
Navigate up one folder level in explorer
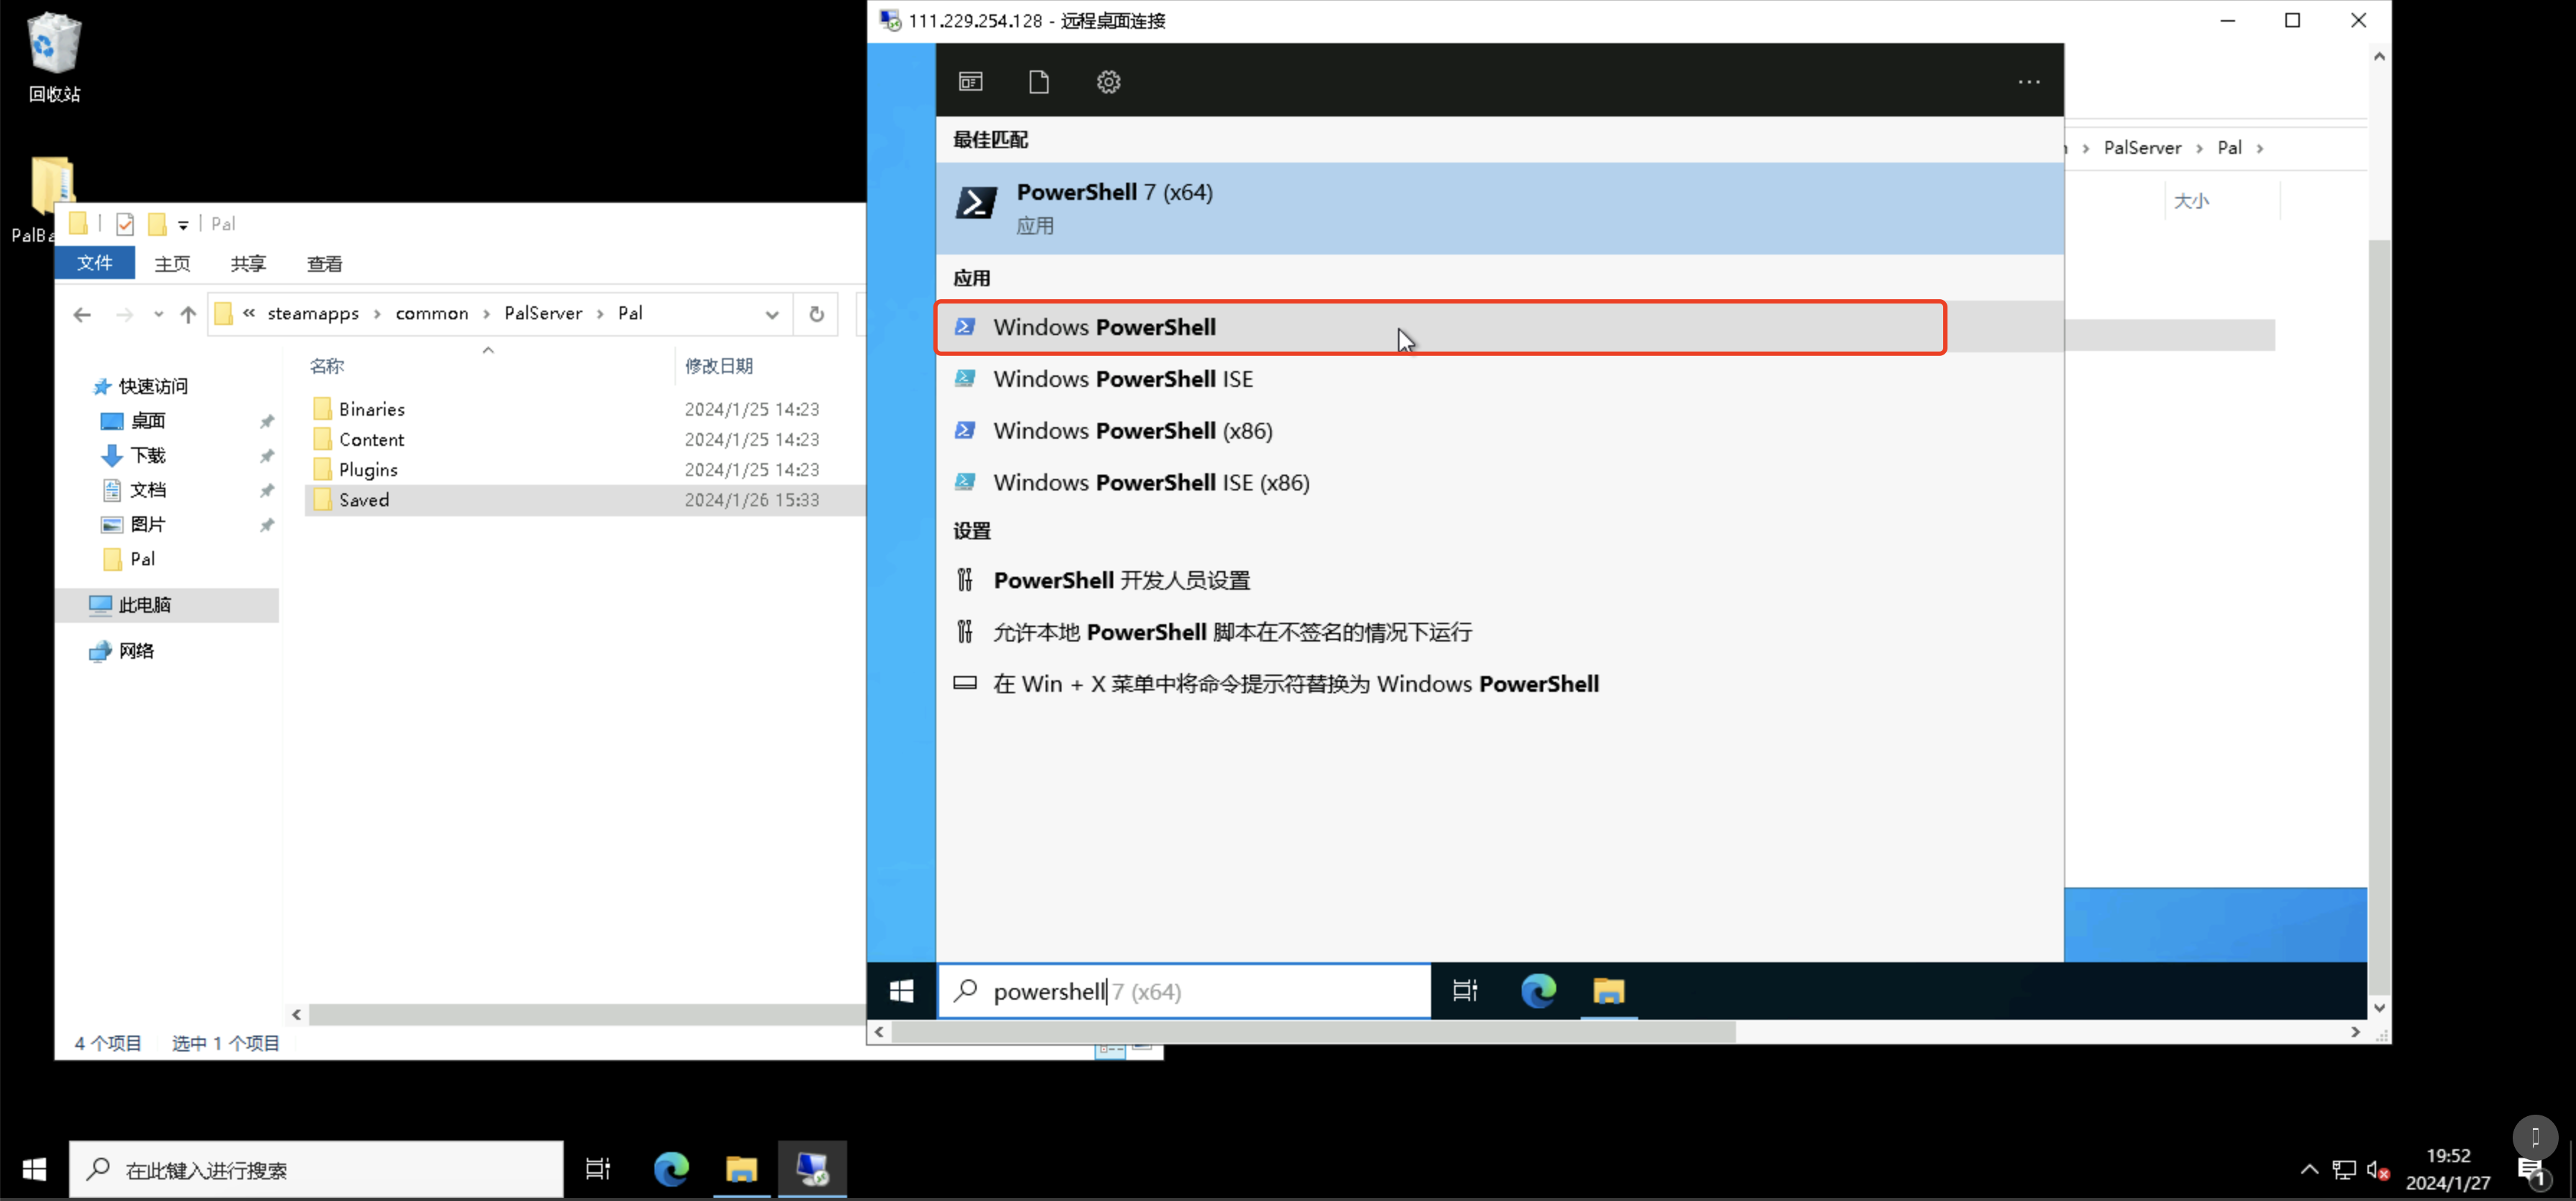point(188,314)
